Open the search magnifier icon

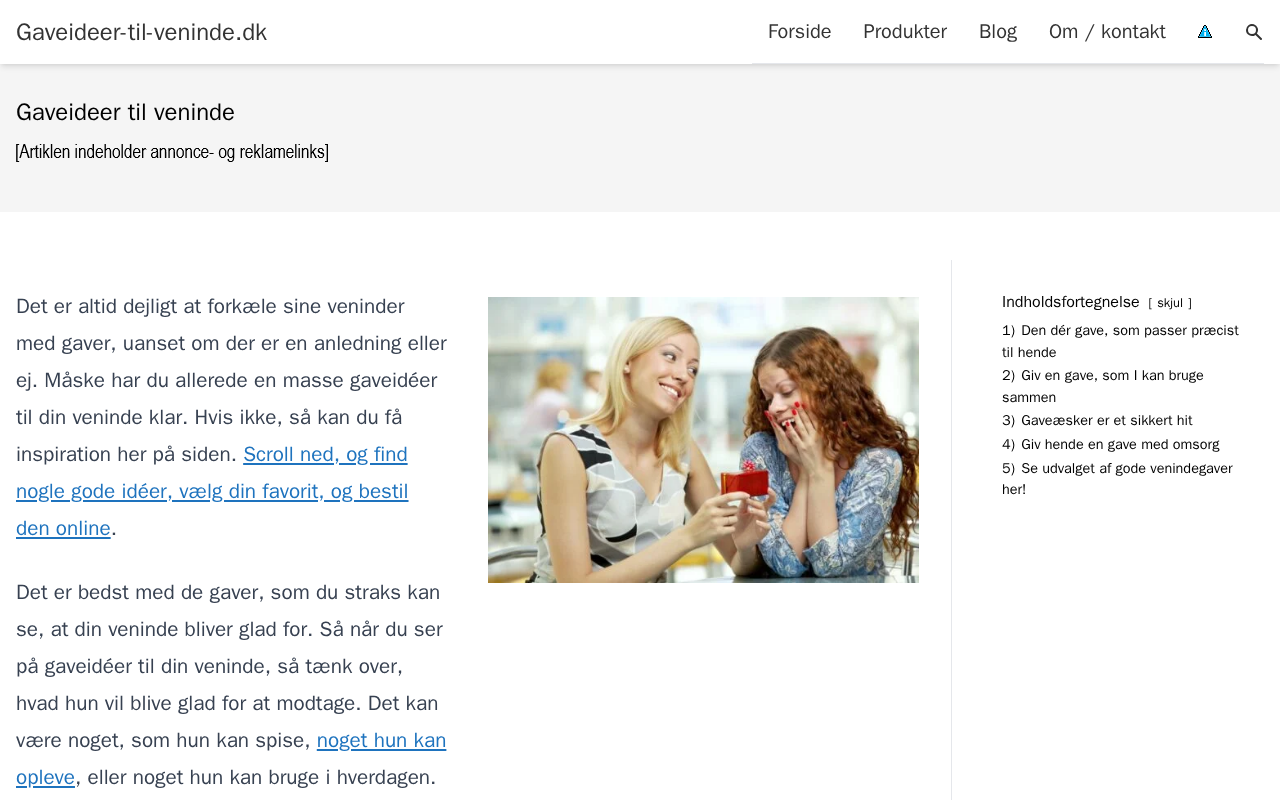1254,32
